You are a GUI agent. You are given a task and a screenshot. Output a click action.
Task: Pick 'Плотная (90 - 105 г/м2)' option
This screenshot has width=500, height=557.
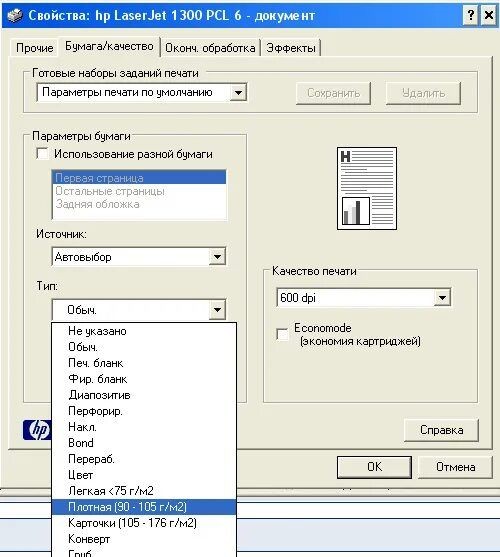[x=144, y=507]
